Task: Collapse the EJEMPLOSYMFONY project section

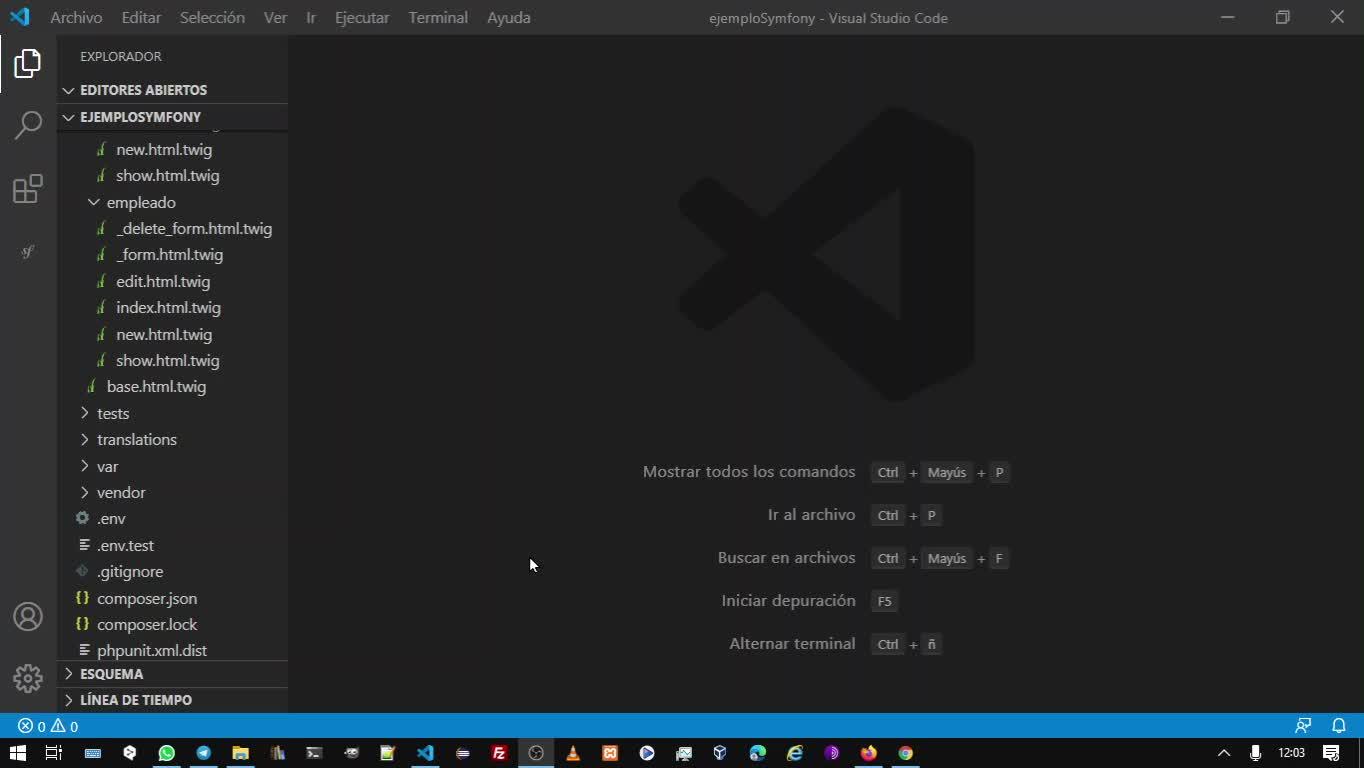Action: tap(172, 117)
